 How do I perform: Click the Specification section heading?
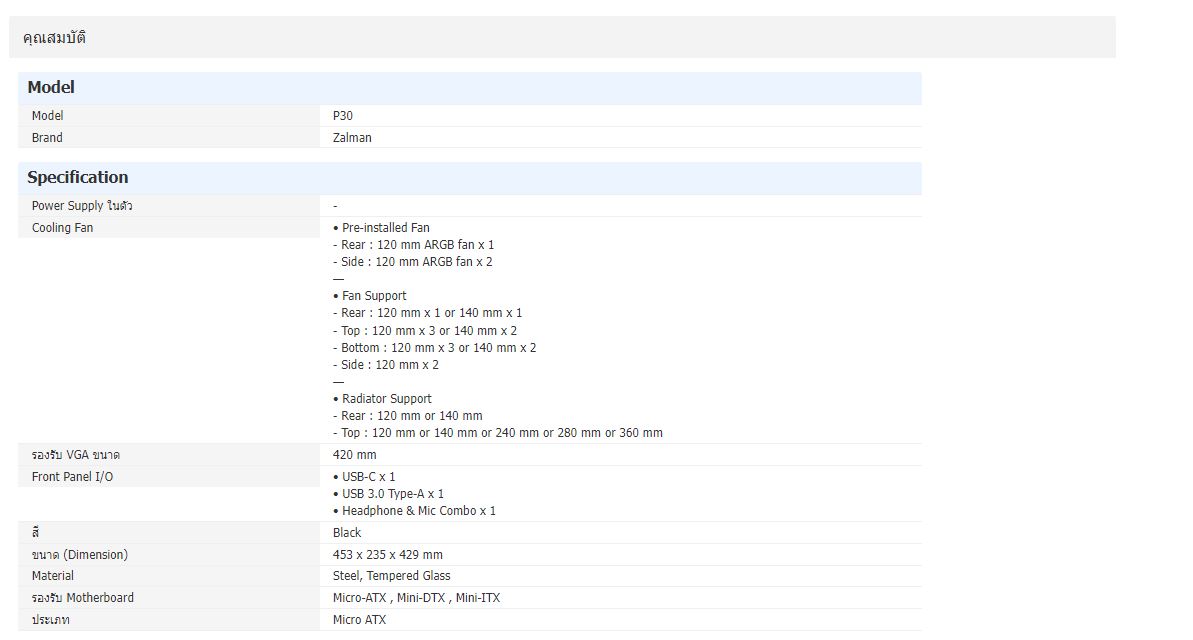pyautogui.click(x=78, y=178)
